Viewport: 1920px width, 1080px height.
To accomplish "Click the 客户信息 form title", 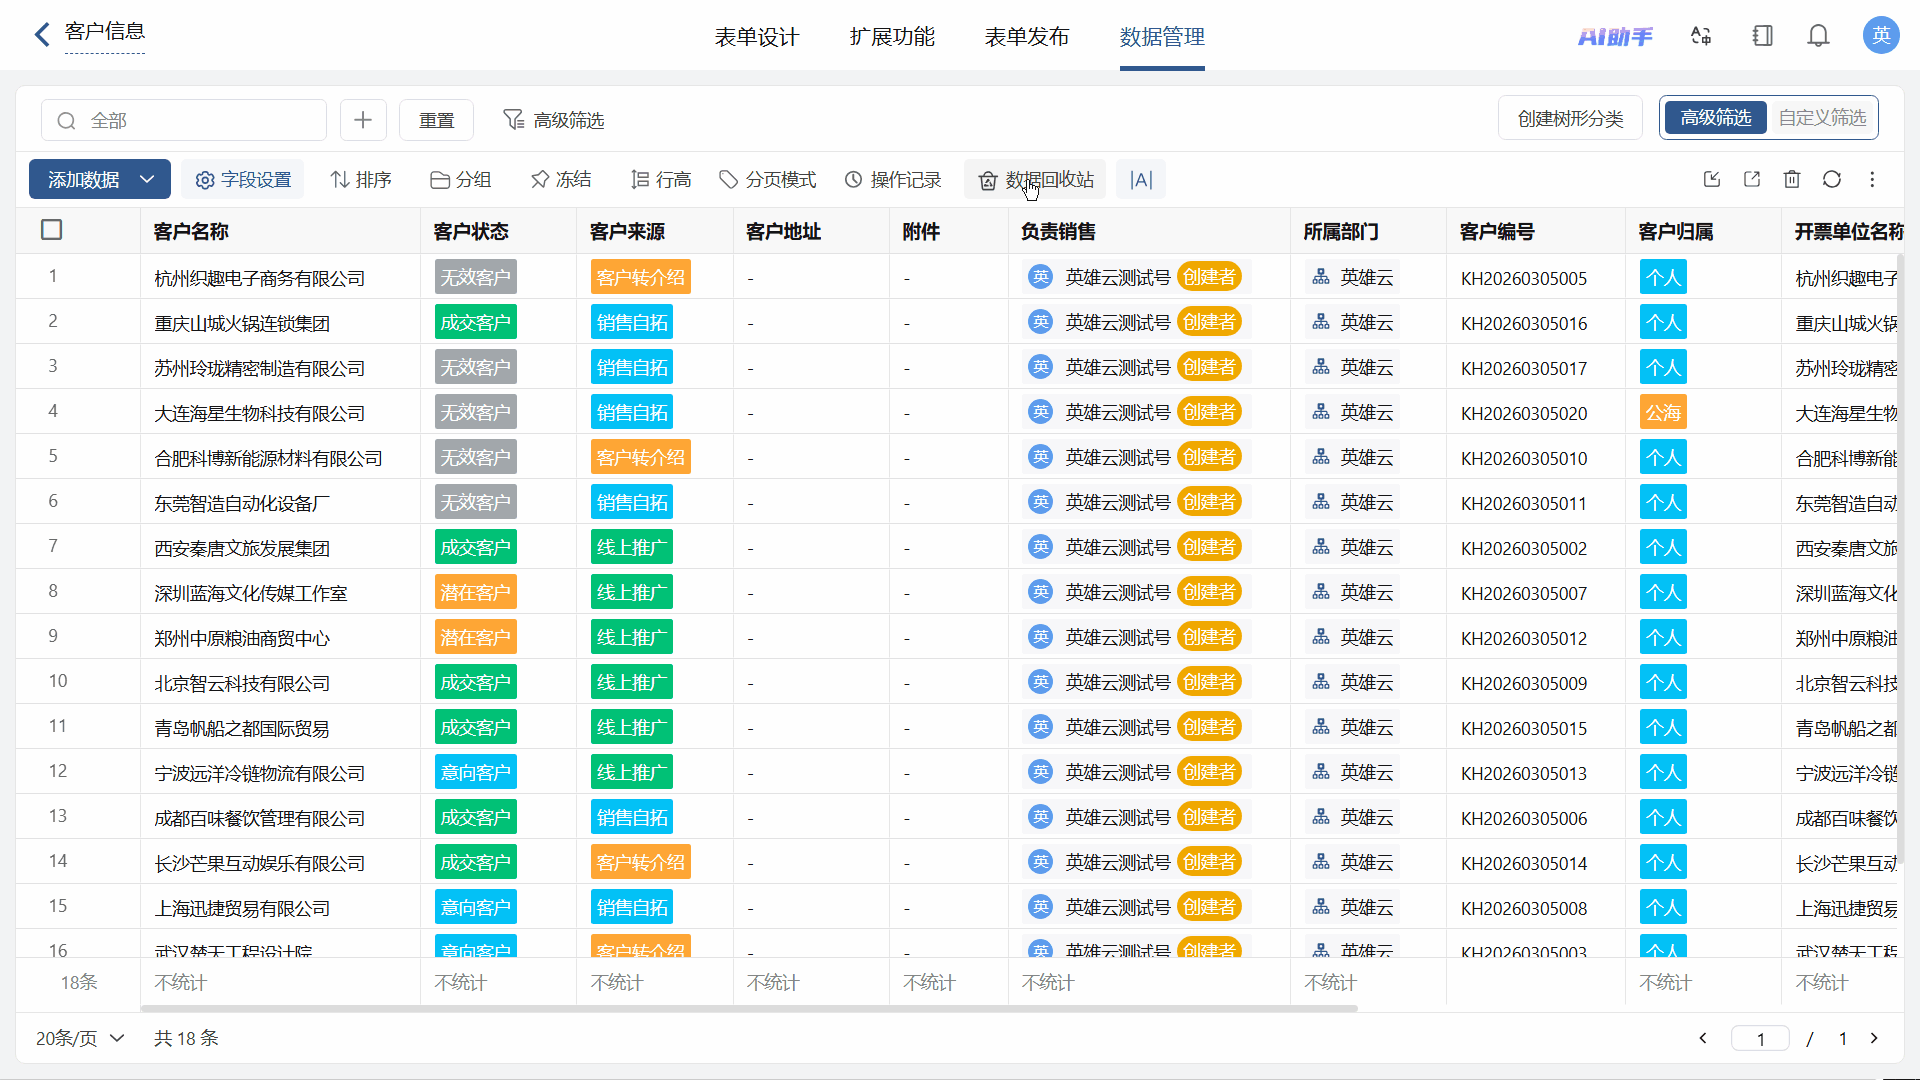I will pyautogui.click(x=105, y=32).
